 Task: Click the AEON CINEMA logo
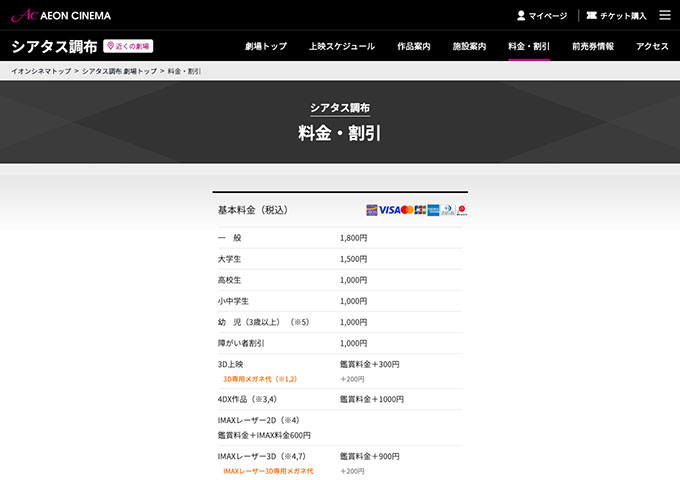pos(60,15)
